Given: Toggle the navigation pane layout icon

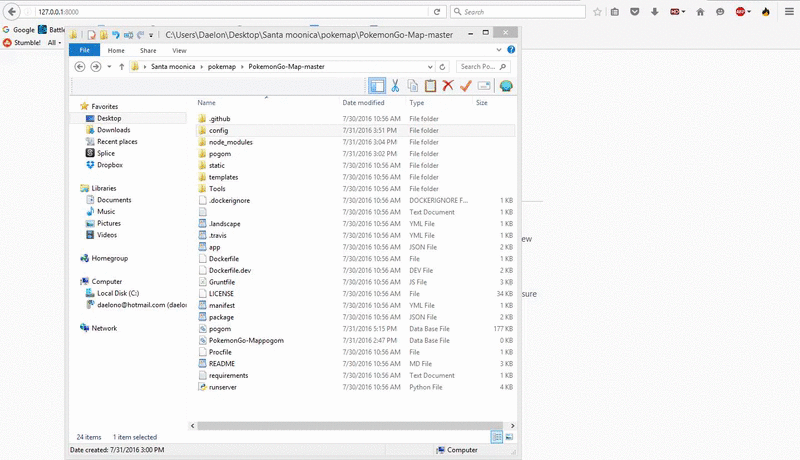Looking at the screenshot, I should (x=377, y=86).
